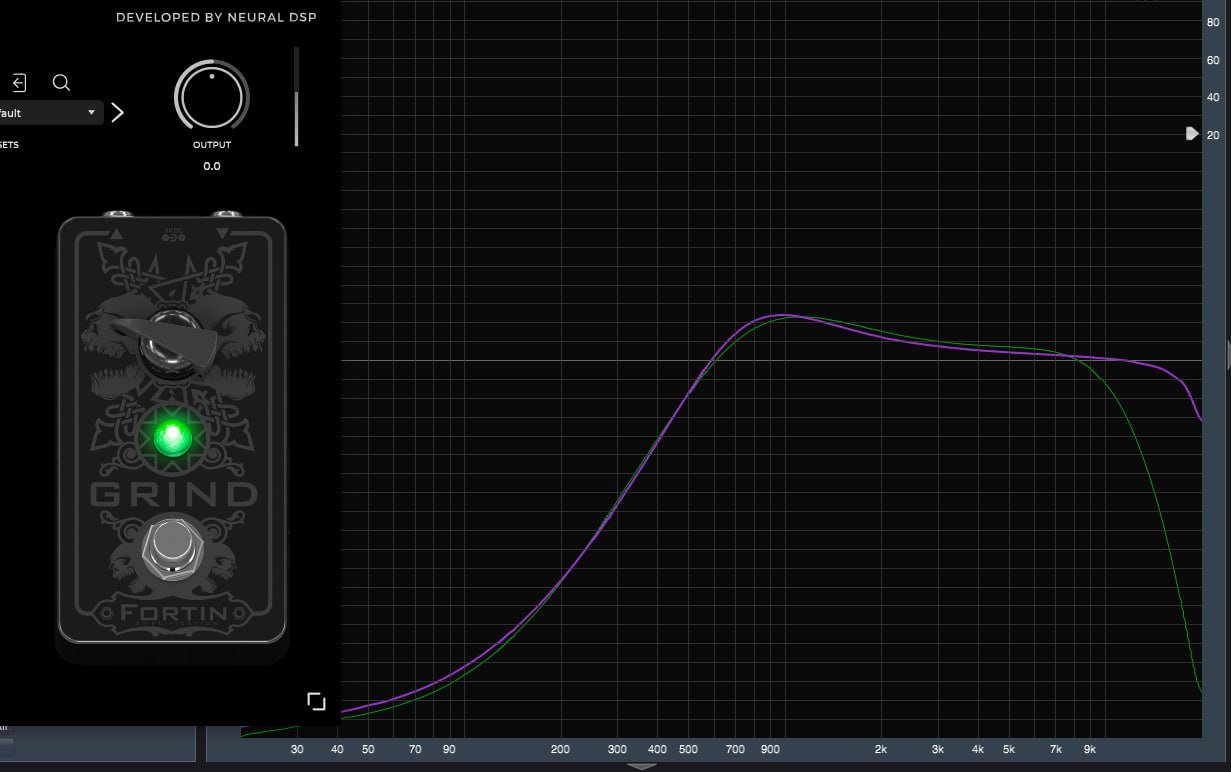Click the output level value 0.0

(x=212, y=166)
